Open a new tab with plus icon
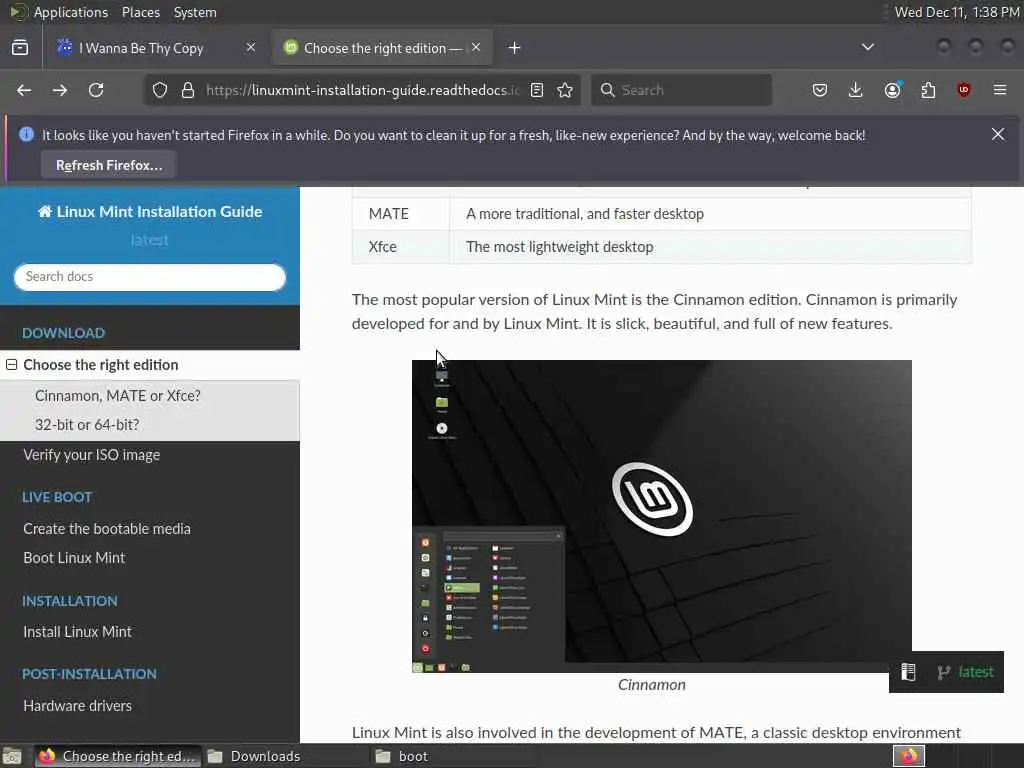Screen dimensions: 1024x768 click(x=515, y=48)
